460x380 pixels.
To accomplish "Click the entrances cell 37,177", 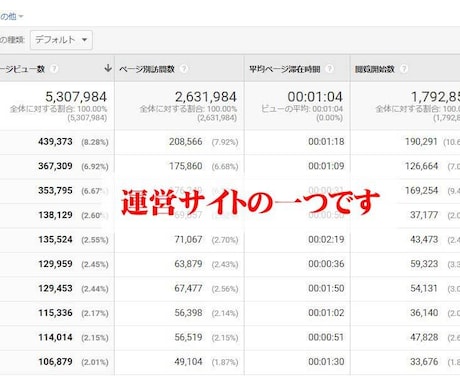I will click(424, 215).
